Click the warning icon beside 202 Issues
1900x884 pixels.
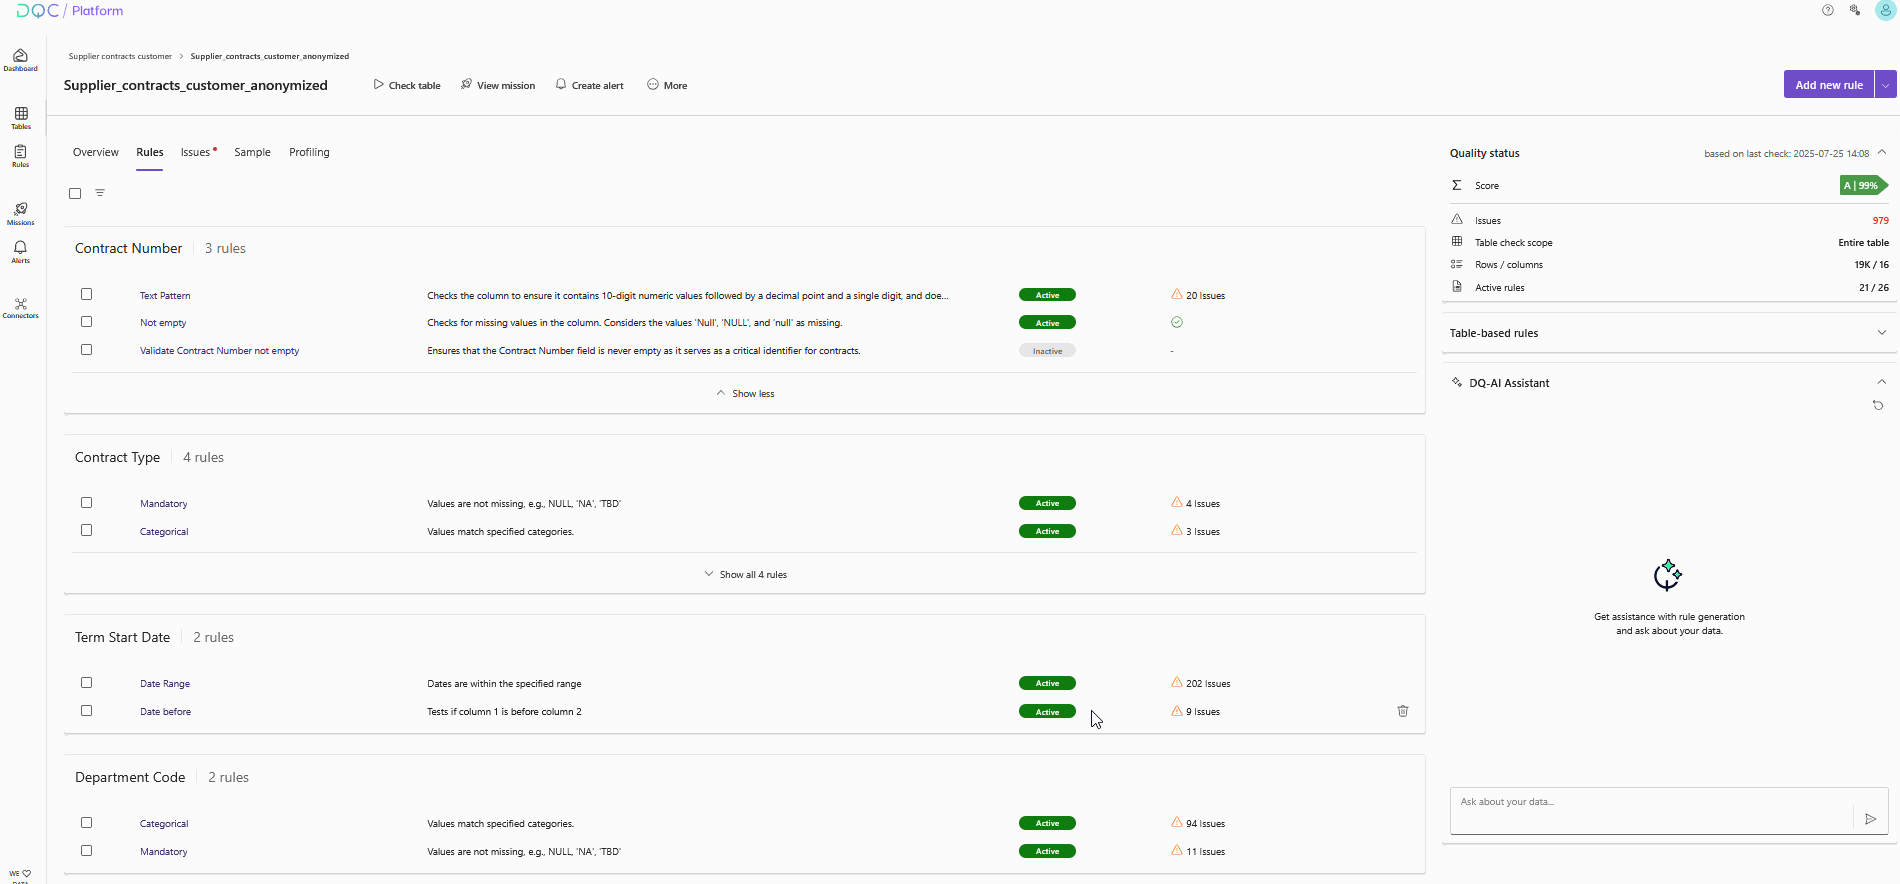click(x=1177, y=683)
